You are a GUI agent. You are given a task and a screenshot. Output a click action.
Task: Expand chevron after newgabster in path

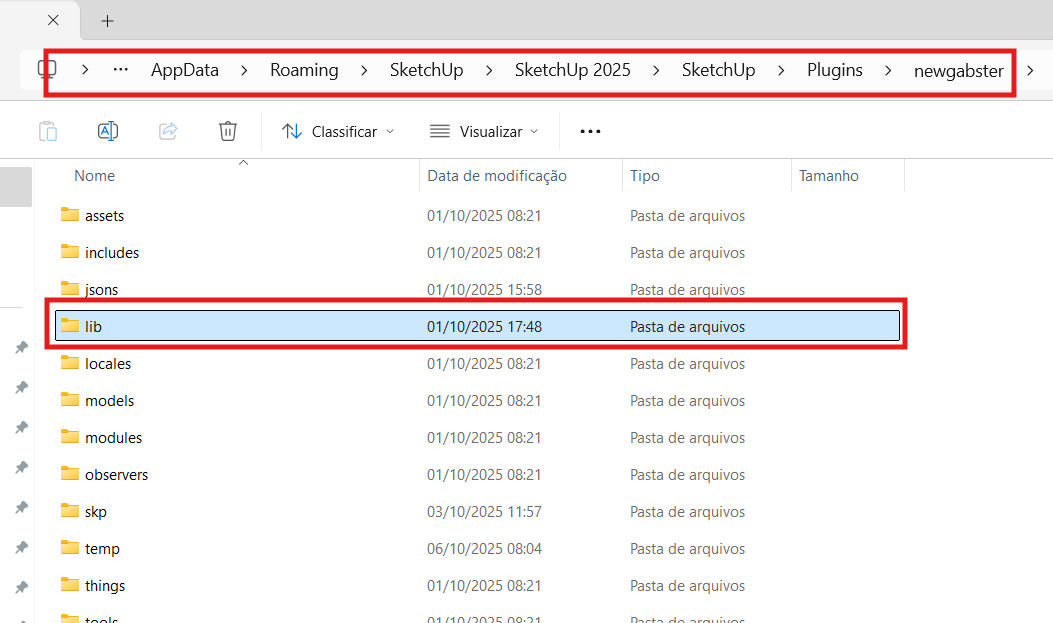1030,70
